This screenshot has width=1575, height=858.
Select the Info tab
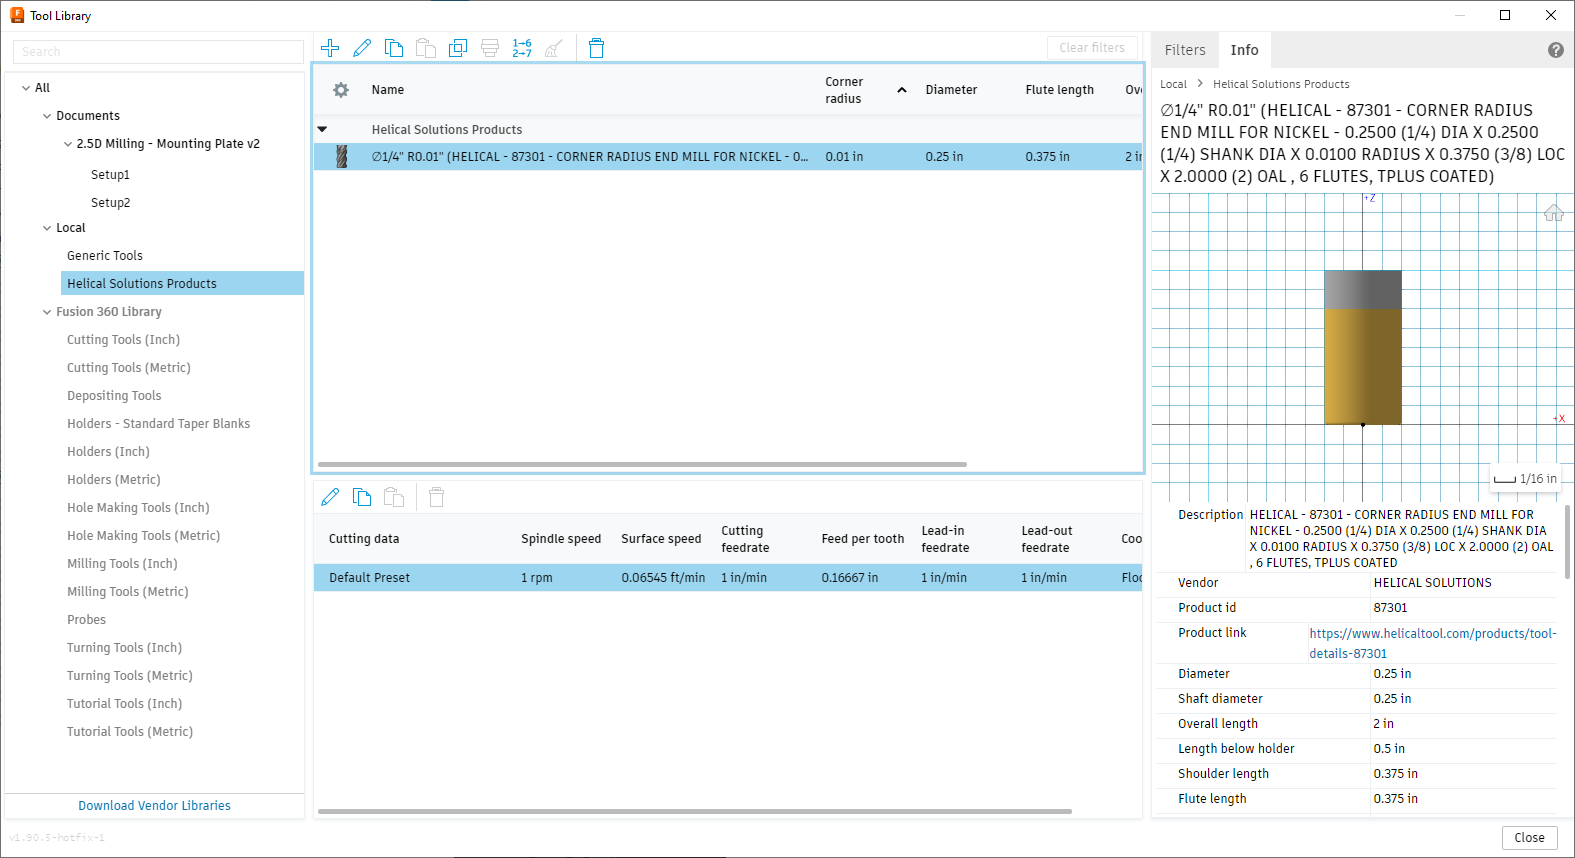click(1244, 50)
